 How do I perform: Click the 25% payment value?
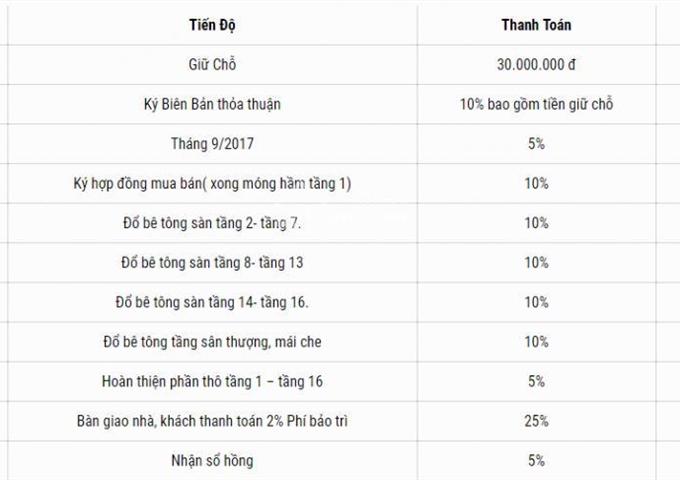(x=535, y=421)
